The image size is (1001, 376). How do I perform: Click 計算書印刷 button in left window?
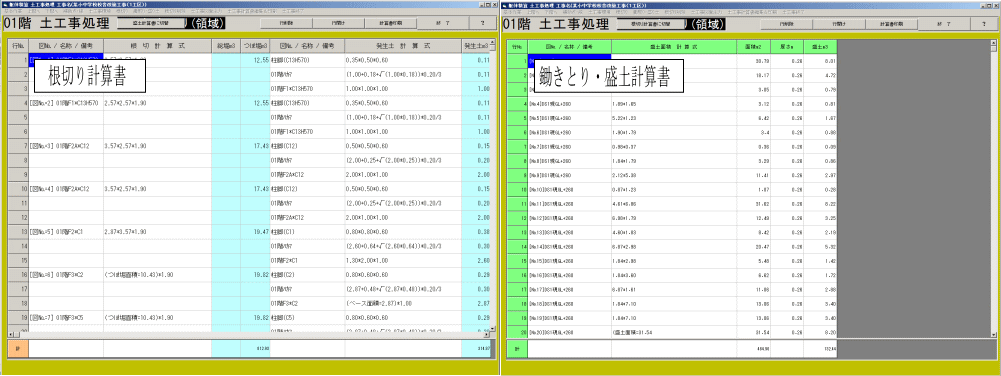pos(391,22)
